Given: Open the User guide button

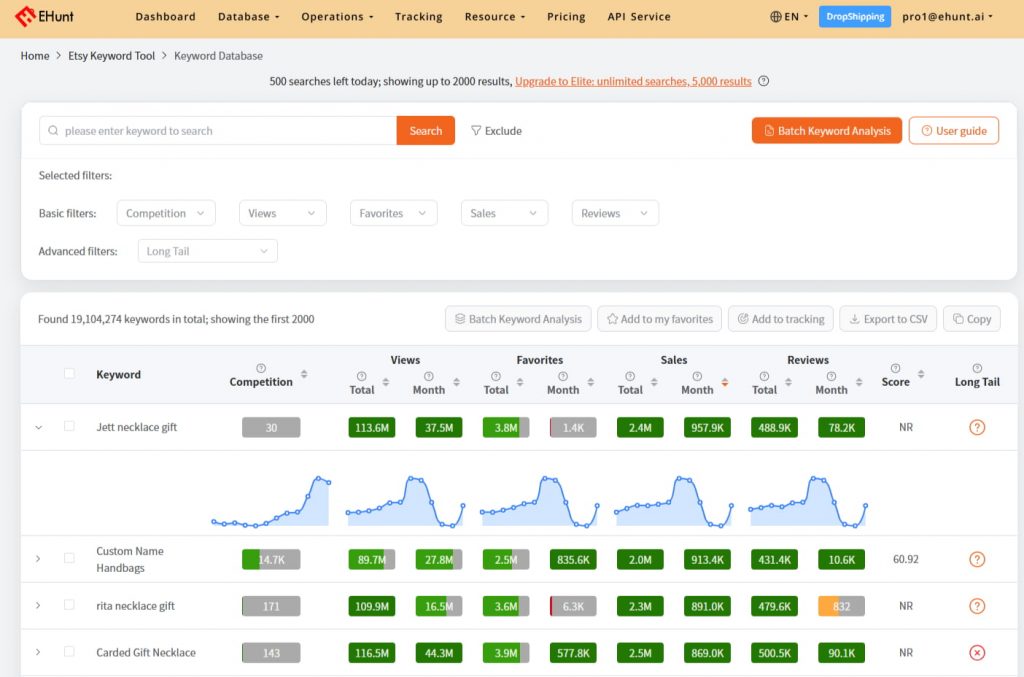Looking at the screenshot, I should 953,131.
